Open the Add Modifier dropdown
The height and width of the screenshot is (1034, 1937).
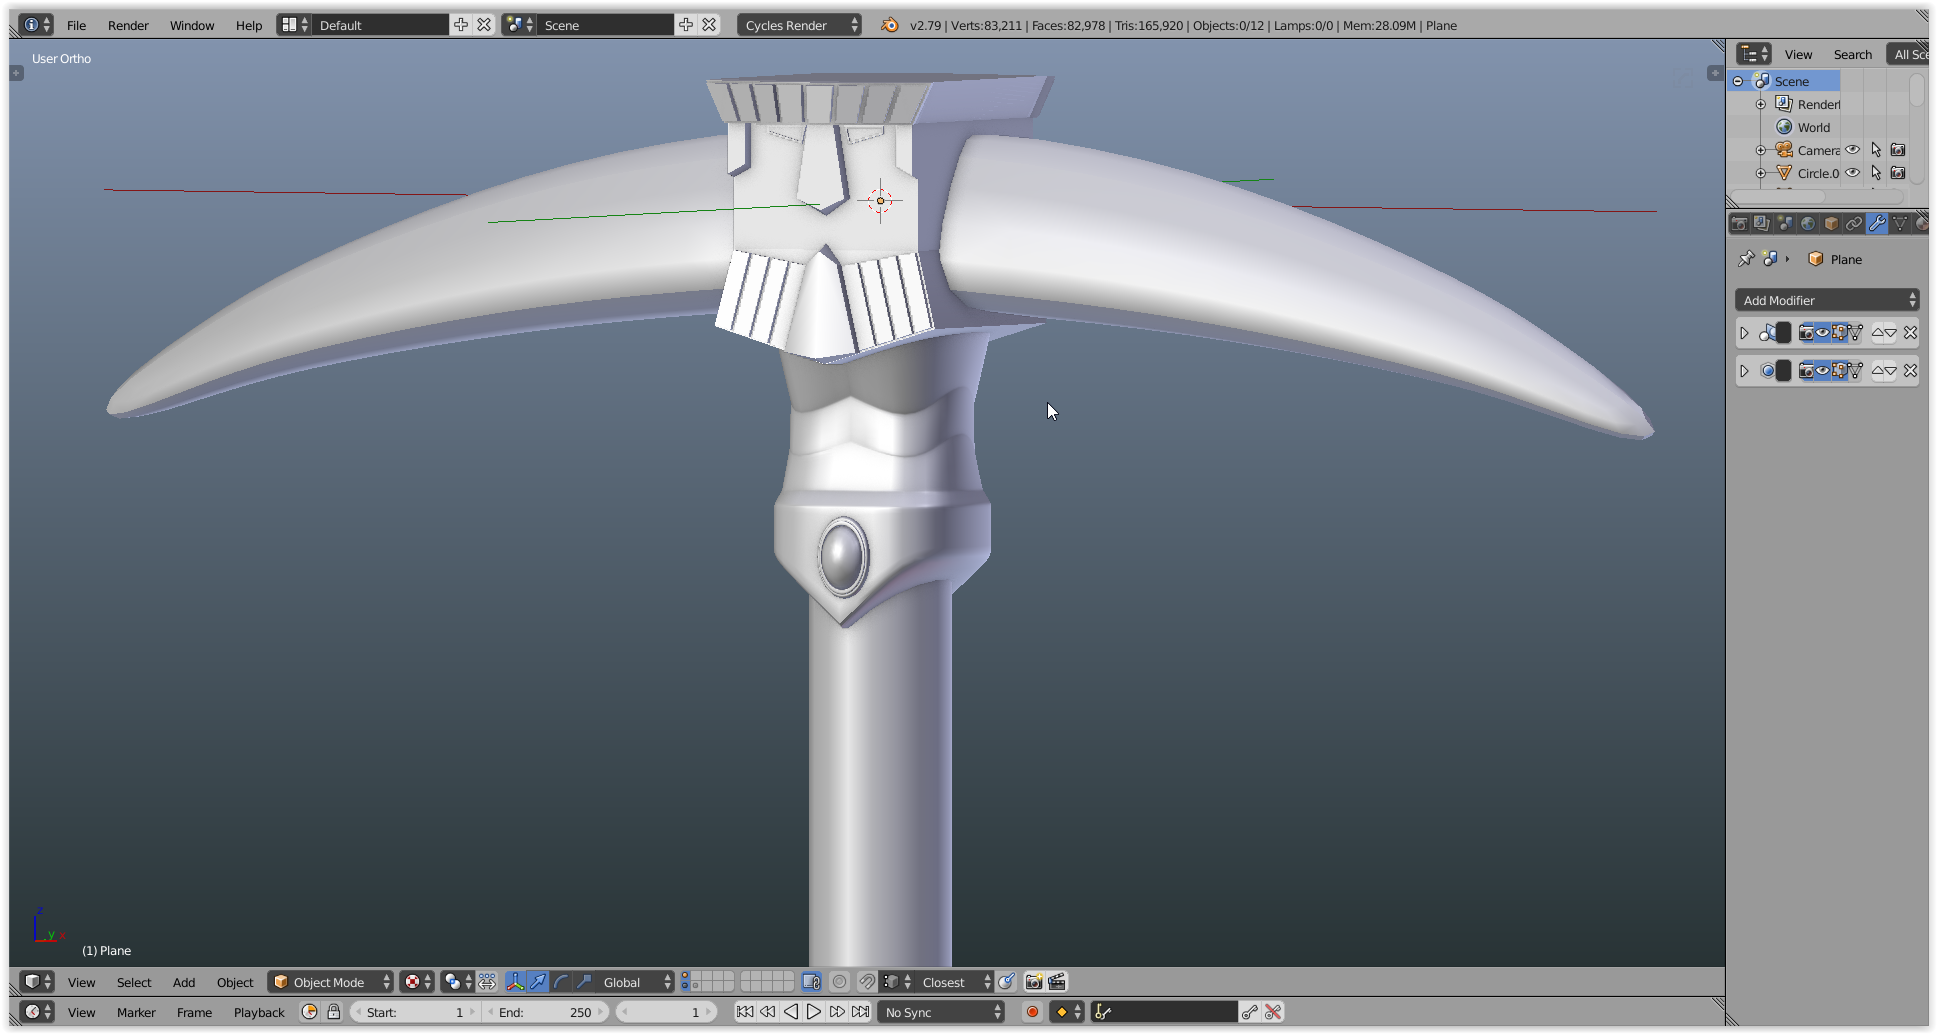click(x=1826, y=300)
